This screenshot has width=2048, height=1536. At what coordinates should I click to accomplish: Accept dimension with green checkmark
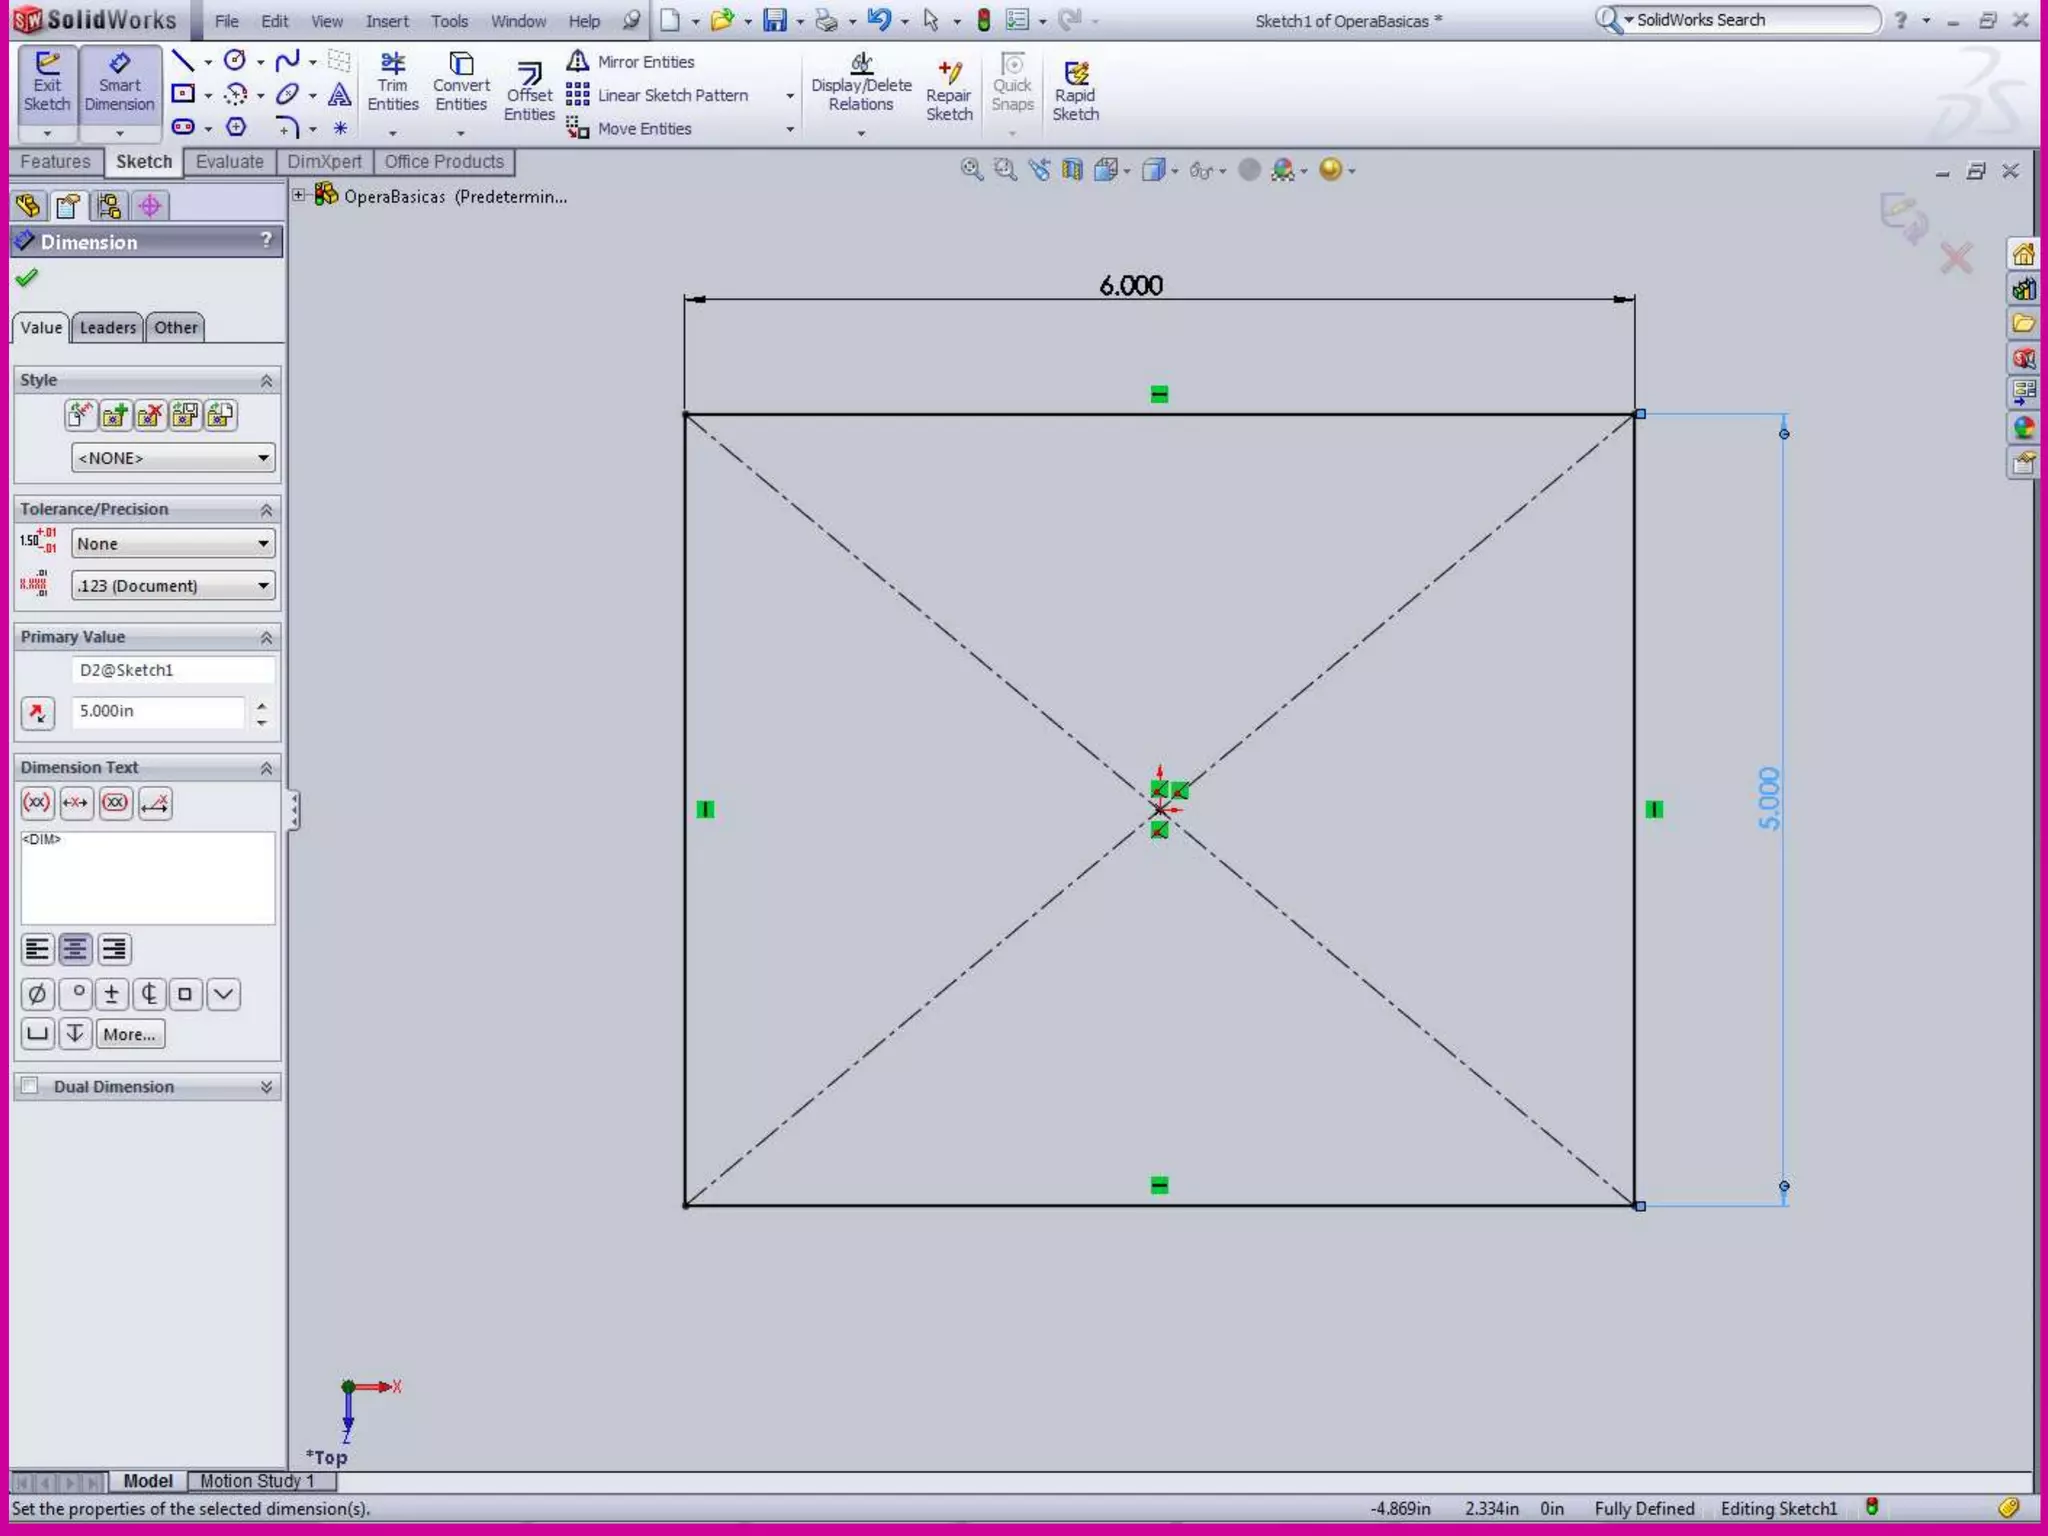click(x=27, y=278)
